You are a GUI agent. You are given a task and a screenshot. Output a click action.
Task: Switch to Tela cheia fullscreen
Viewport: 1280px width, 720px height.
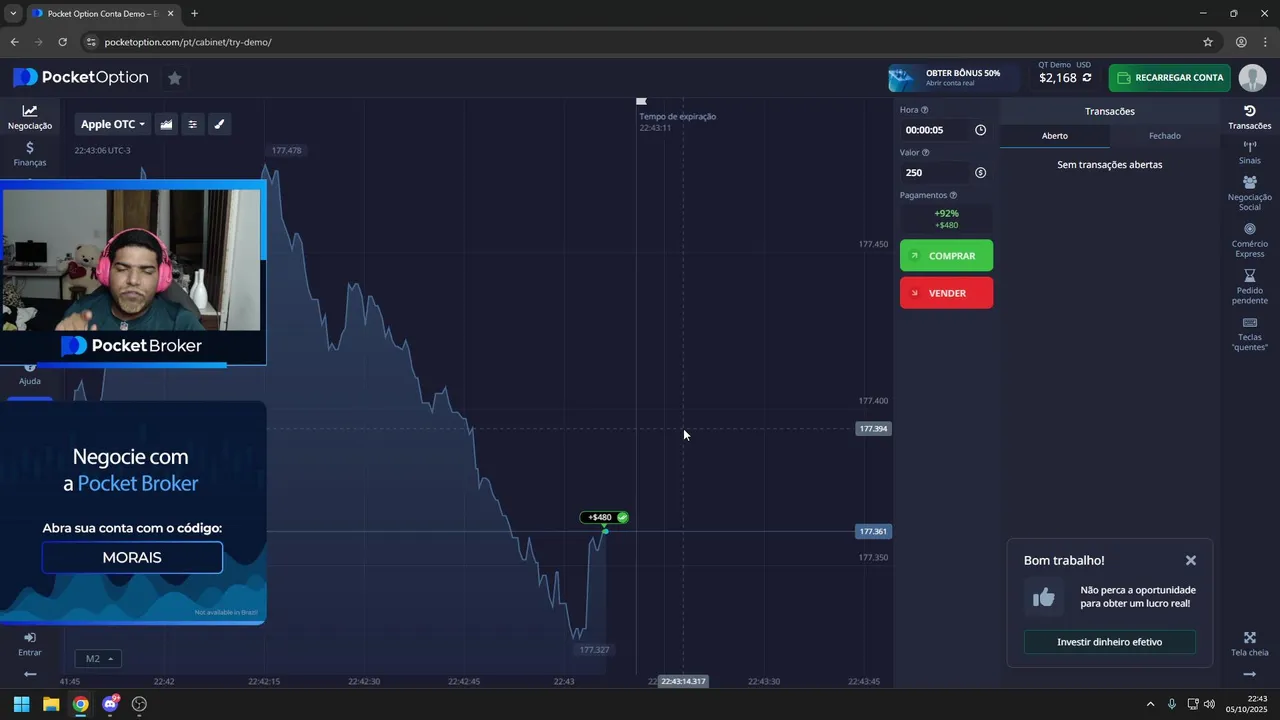coord(1249,644)
